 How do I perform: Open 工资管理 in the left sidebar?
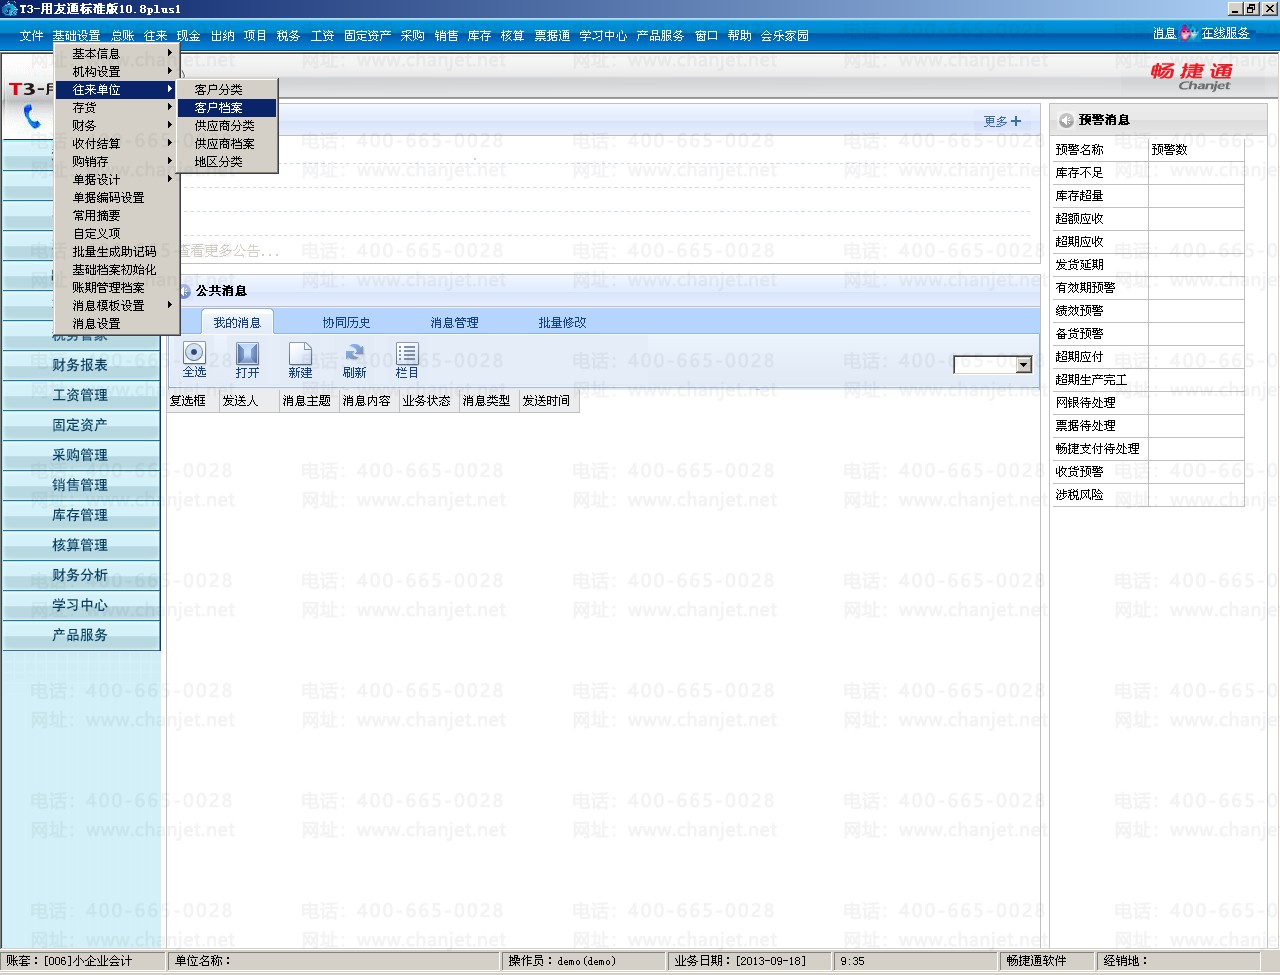tap(80, 395)
